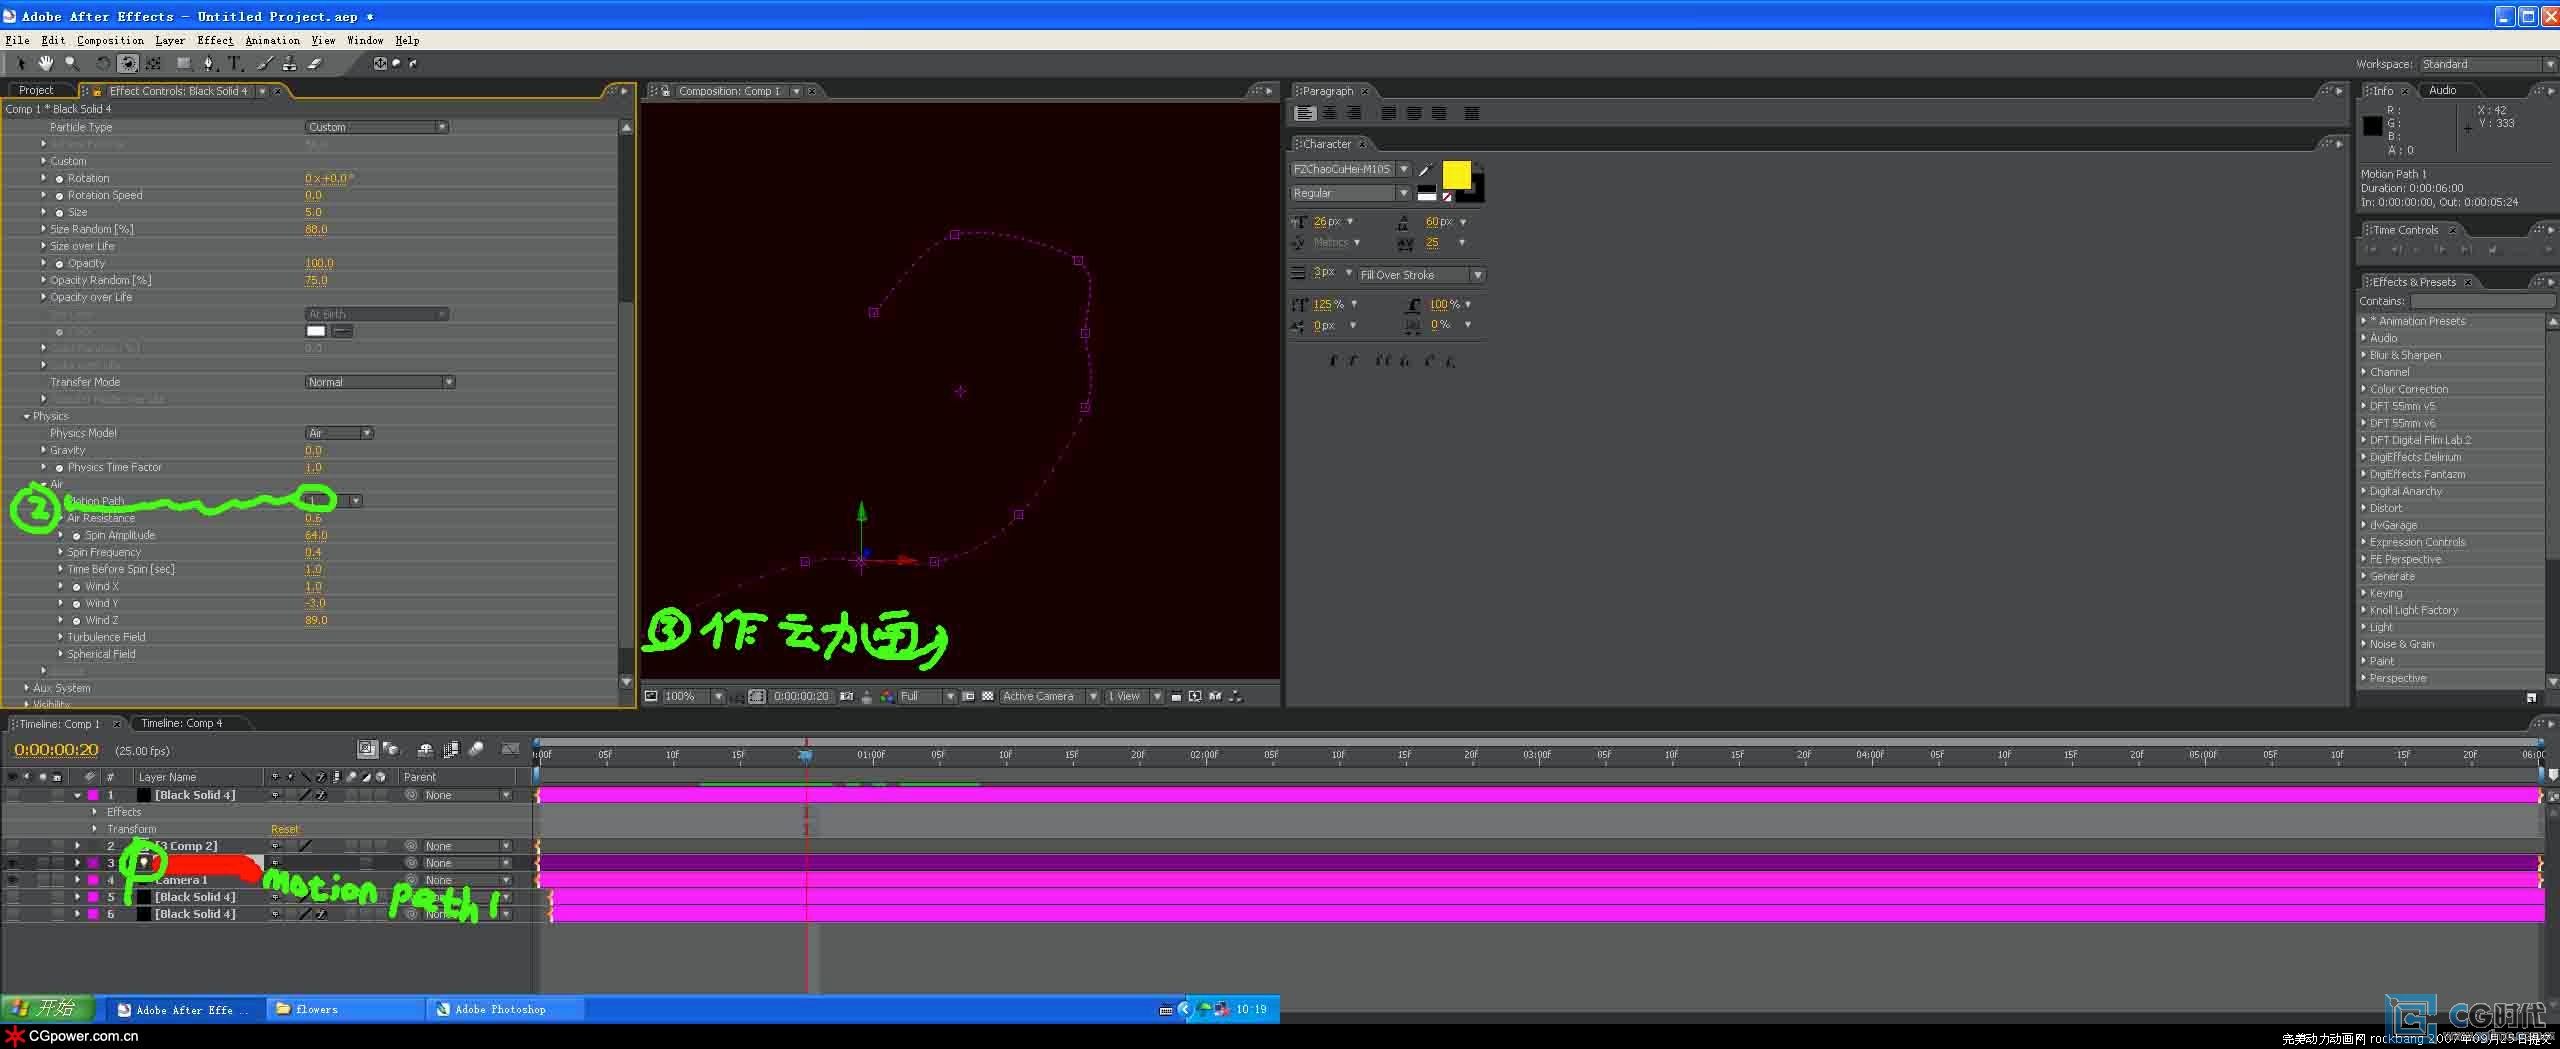Click the eyedropper in Character panel
Screen dimensions: 2560x1049
1426,169
